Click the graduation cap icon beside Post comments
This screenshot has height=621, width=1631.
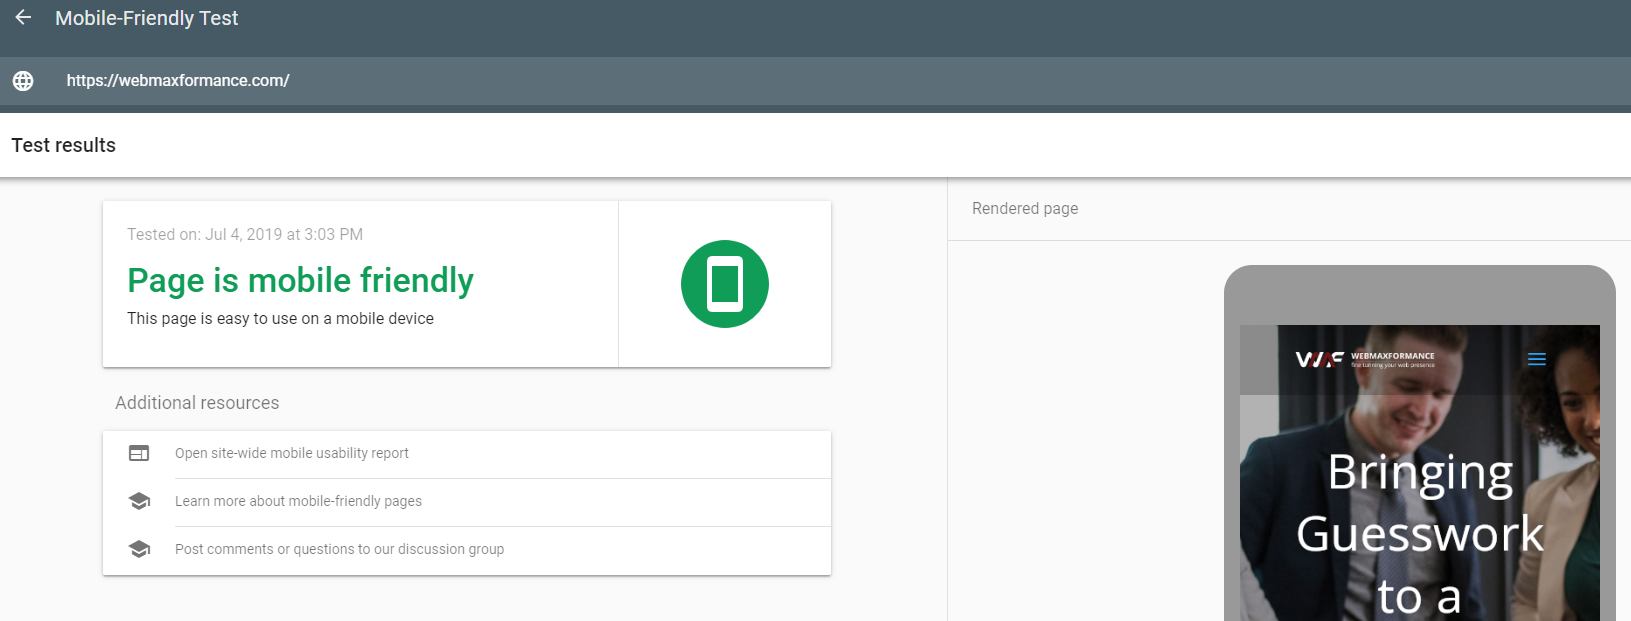tap(139, 549)
